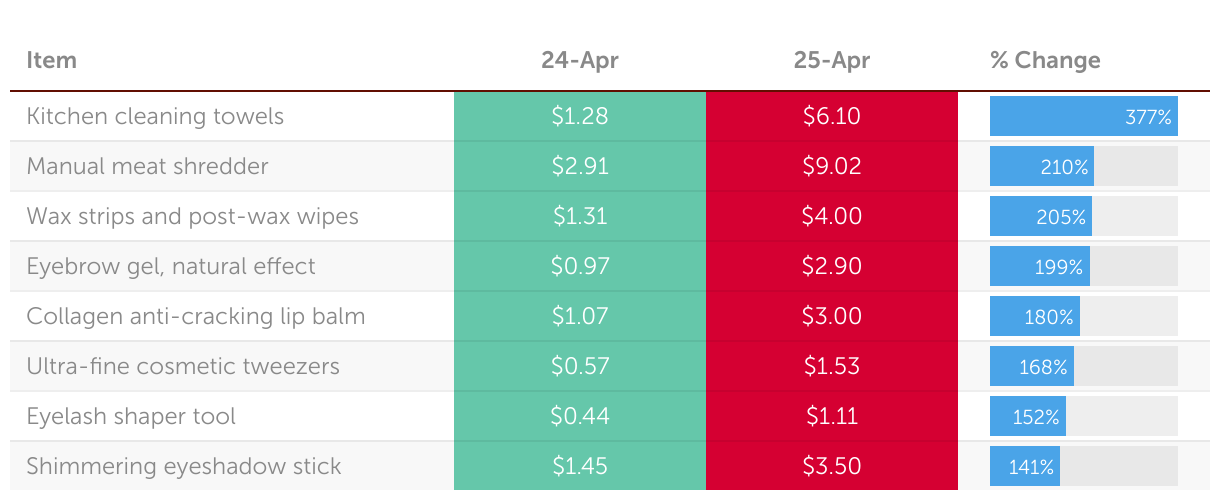
Task: Click the $3.00 price for lip balm
Action: click(832, 316)
